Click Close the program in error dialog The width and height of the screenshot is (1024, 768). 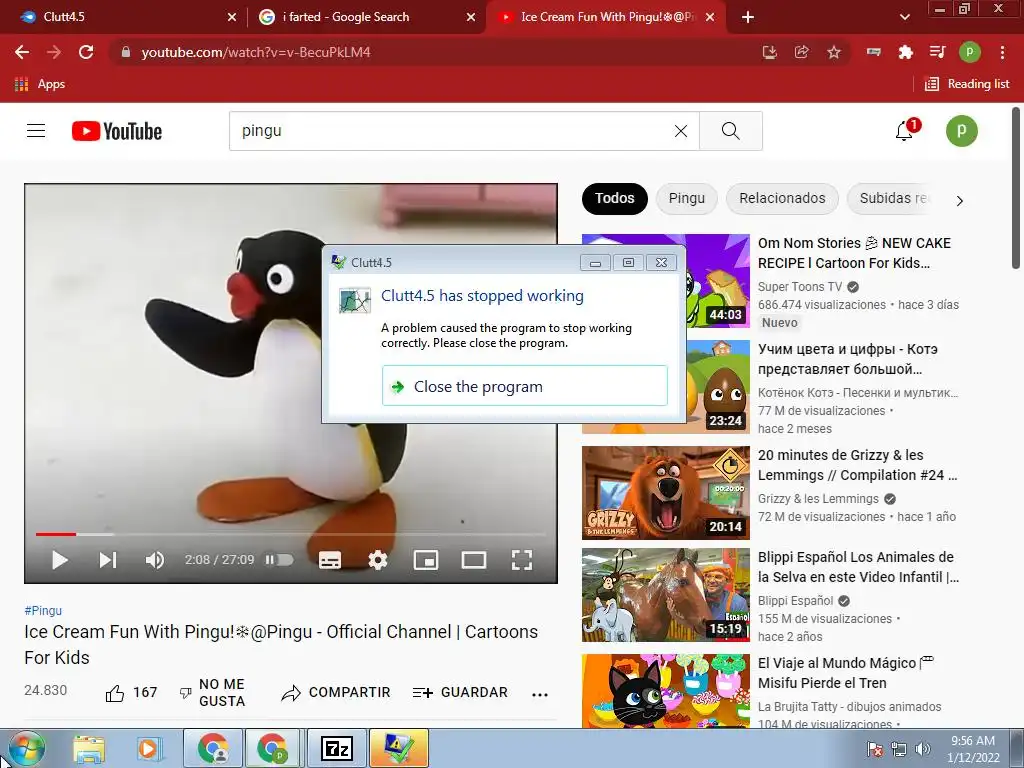point(524,386)
